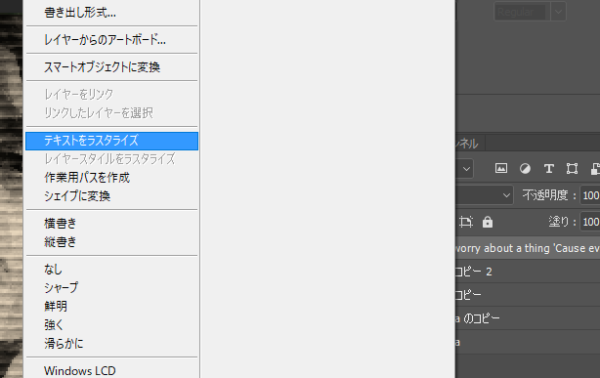Click the 塗り fill value field
The width and height of the screenshot is (600, 378).
coord(590,222)
